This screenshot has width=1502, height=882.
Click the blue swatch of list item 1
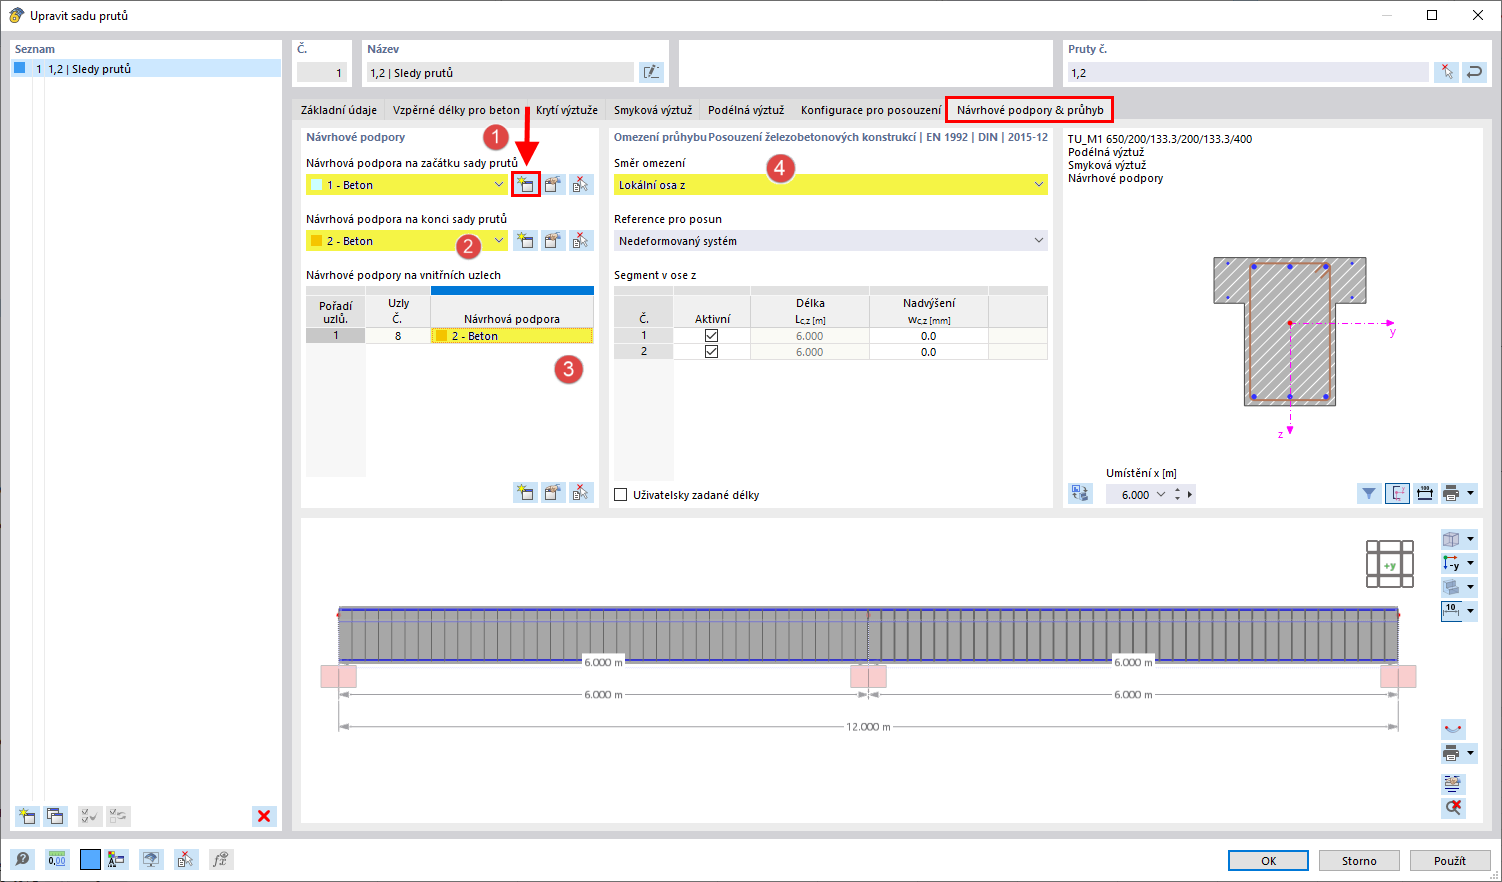point(20,68)
